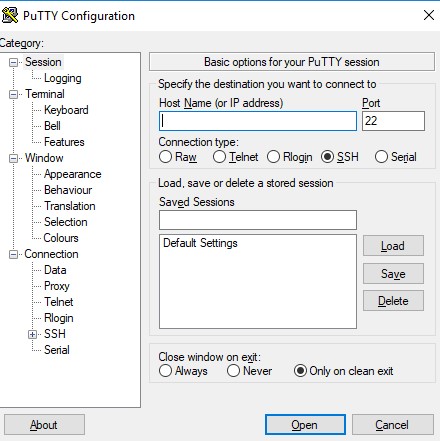Select Default Settings in saved sessions list

click(200, 243)
